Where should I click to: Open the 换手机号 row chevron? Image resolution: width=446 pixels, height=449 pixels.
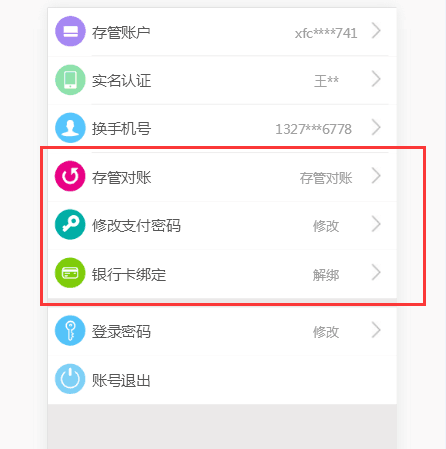click(376, 127)
